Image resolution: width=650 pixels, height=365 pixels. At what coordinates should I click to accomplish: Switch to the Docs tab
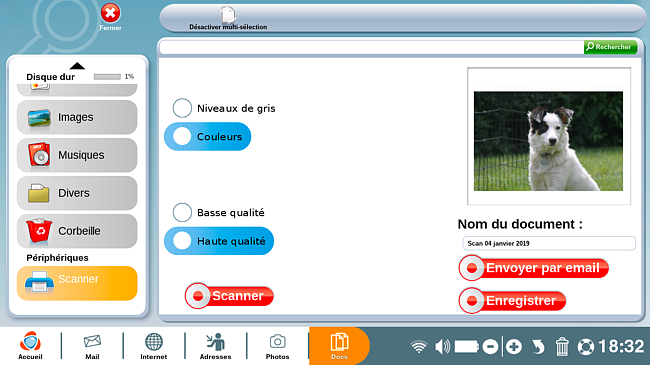pos(339,346)
